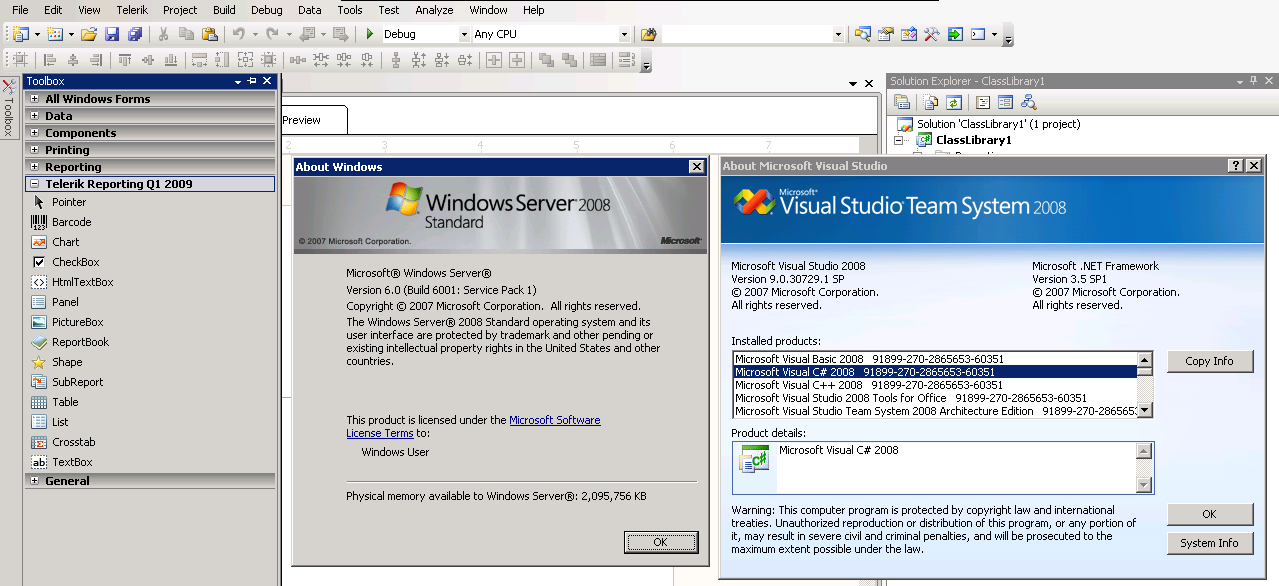
Task: Click Align Lefts layout icon
Action: [49, 60]
